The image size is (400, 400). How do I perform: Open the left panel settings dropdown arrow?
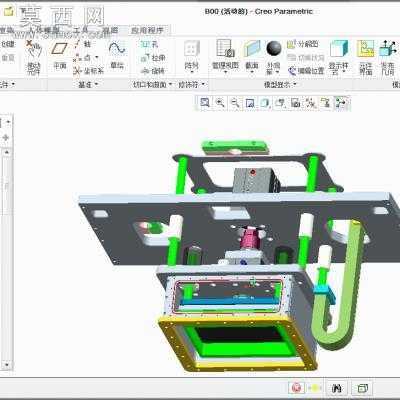8,122
